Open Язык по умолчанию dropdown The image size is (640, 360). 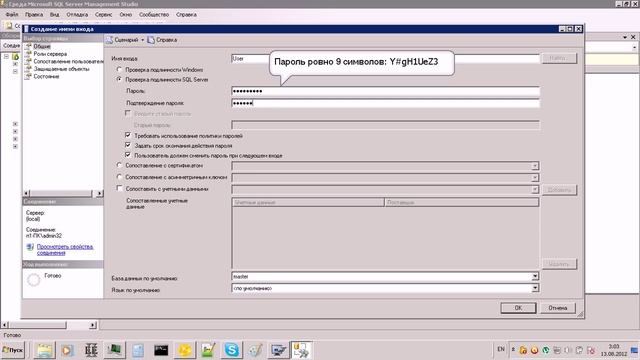(535, 288)
